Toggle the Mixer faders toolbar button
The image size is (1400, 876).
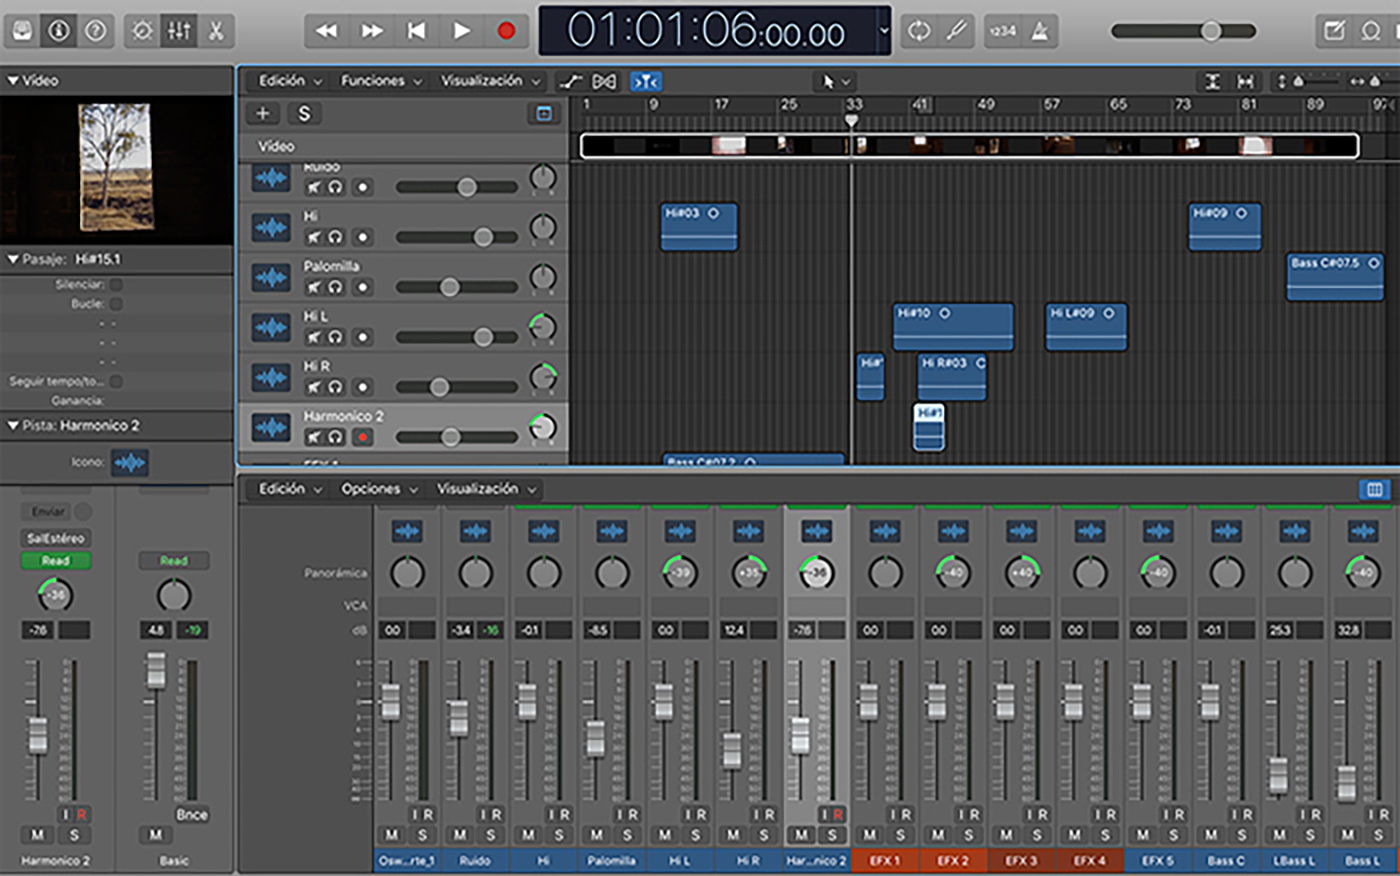coord(179,31)
